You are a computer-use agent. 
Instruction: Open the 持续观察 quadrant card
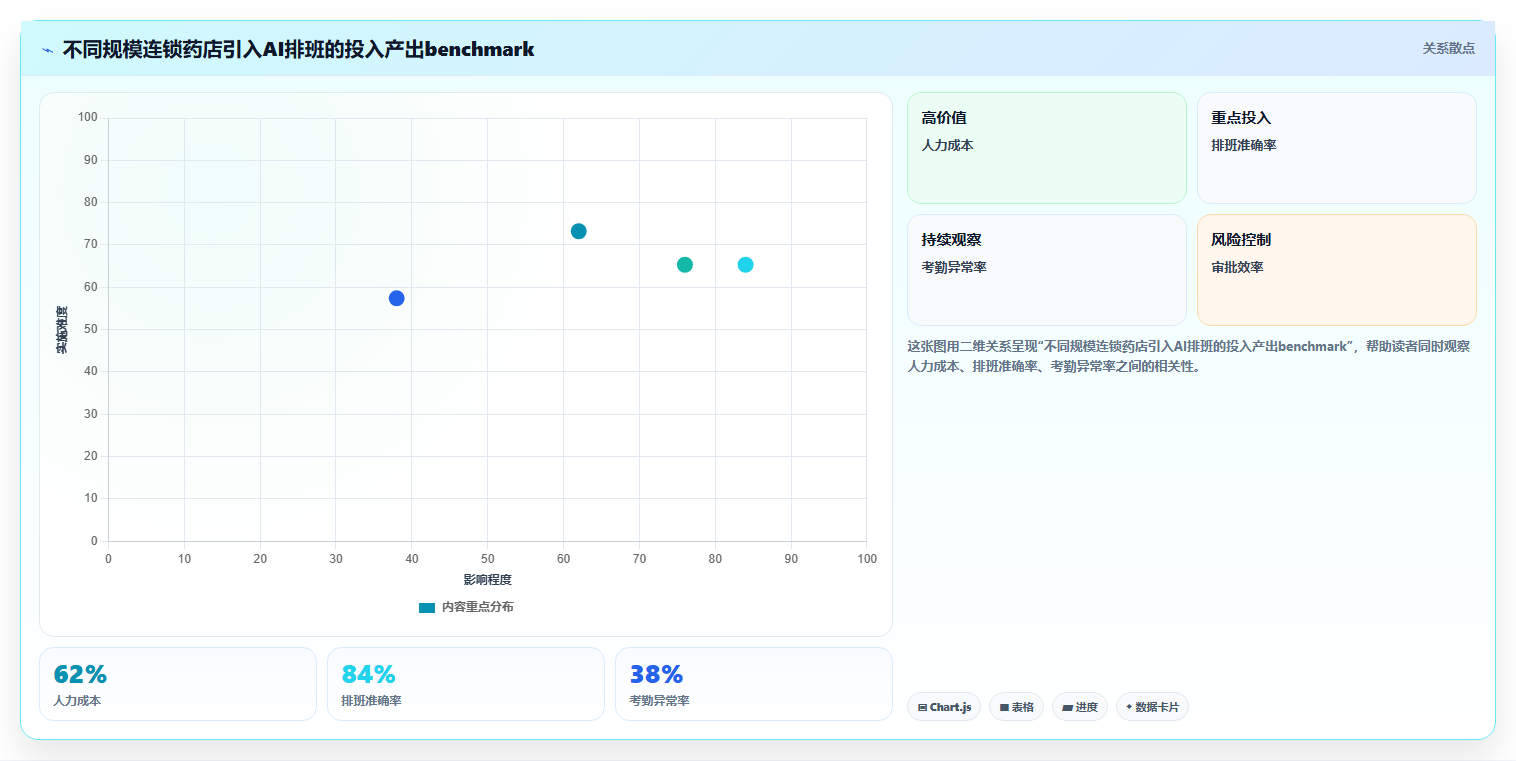[1047, 270]
